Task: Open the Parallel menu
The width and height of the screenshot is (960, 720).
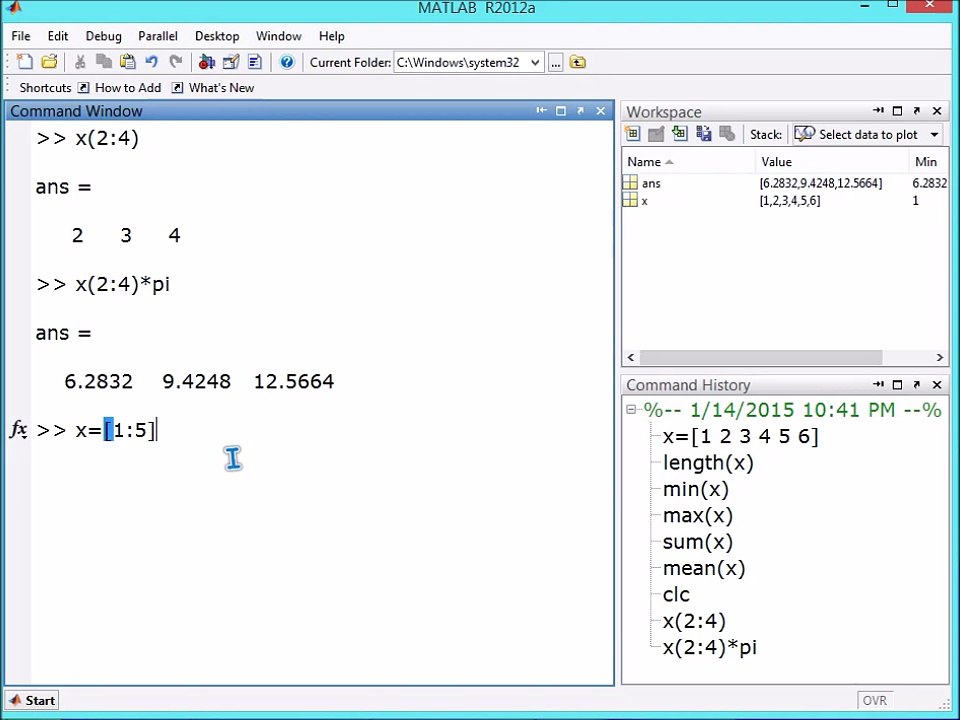Action: click(158, 36)
